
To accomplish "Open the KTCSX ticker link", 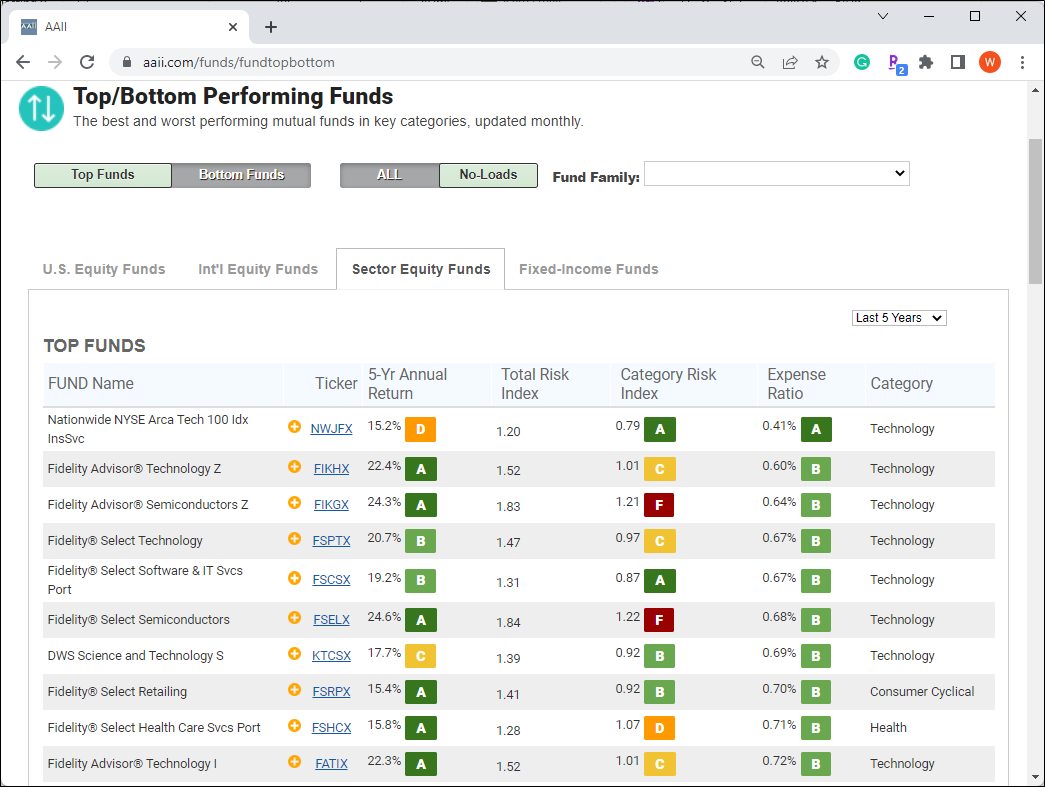I will (x=331, y=656).
